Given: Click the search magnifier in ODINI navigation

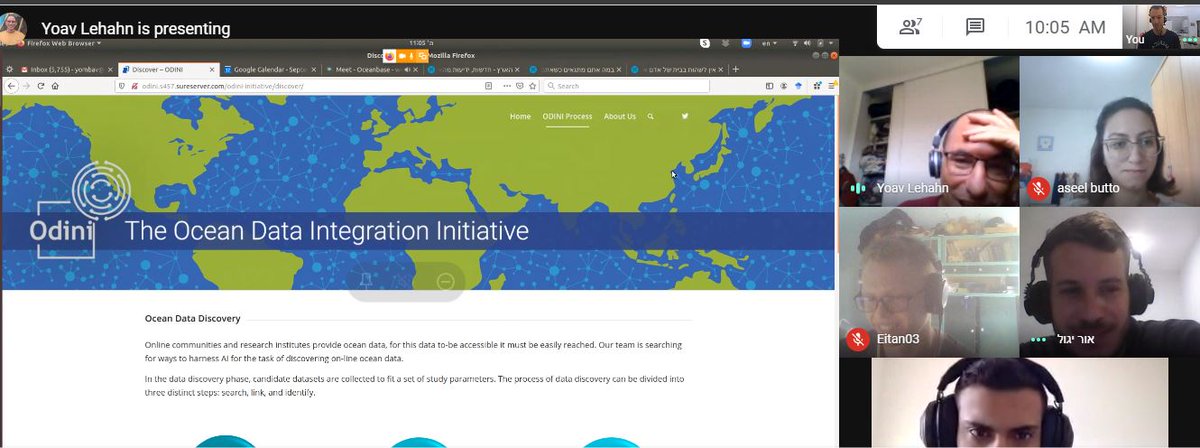Looking at the screenshot, I should (x=651, y=116).
